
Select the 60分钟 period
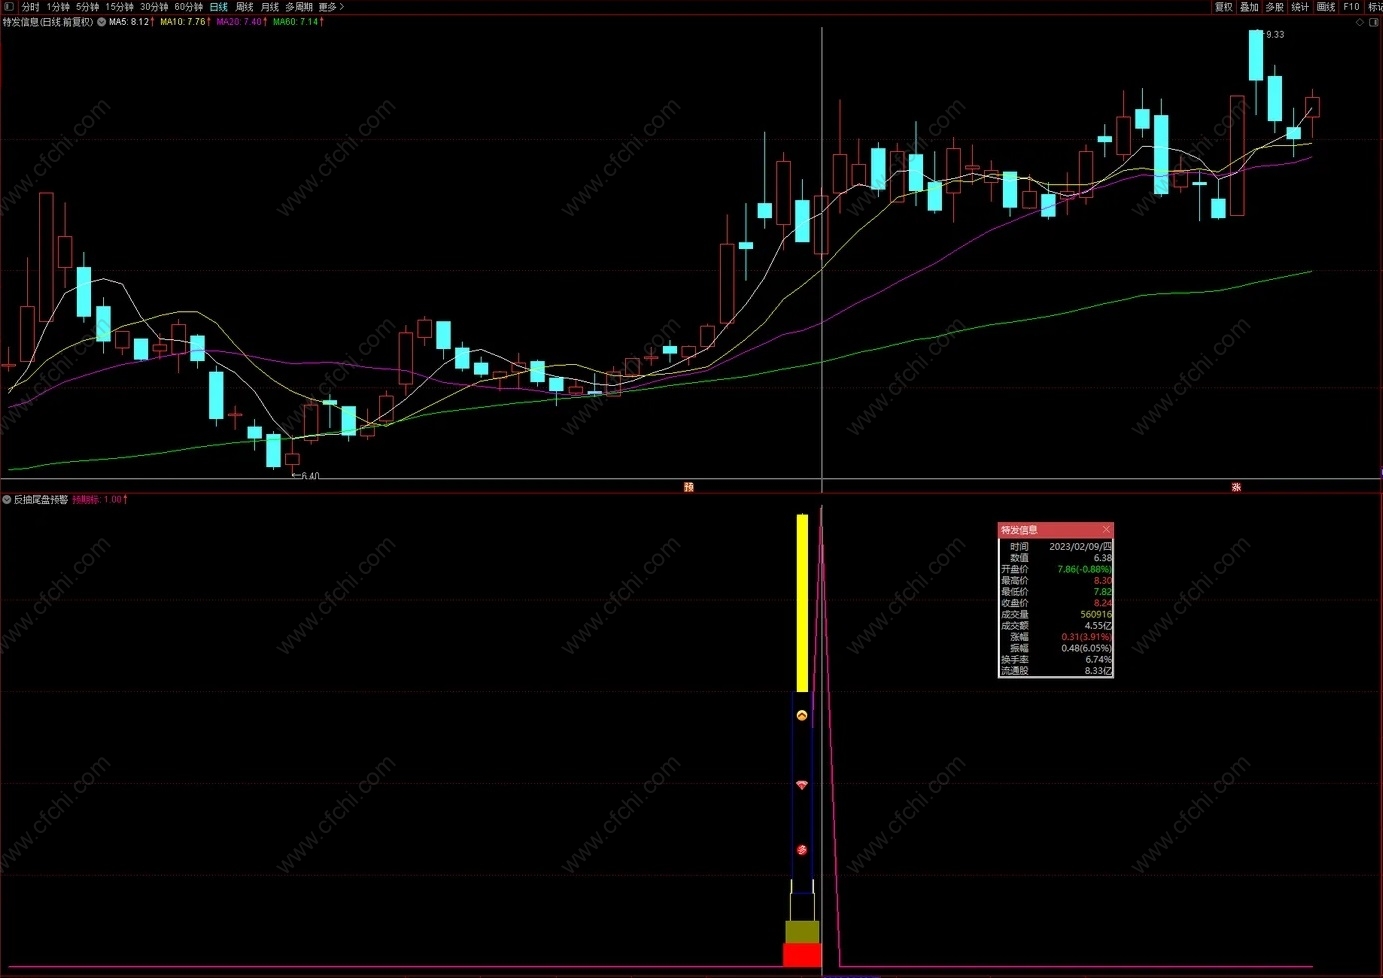point(189,7)
